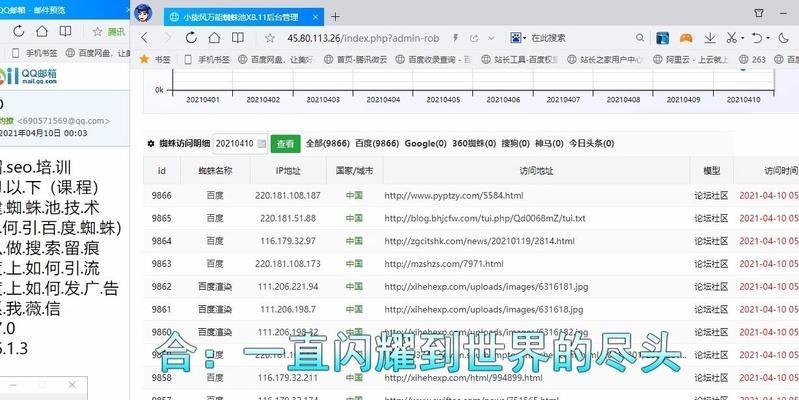Viewport: 799px width, 400px height.
Task: Open the user profile avatar in the browser
Action: tap(144, 13)
